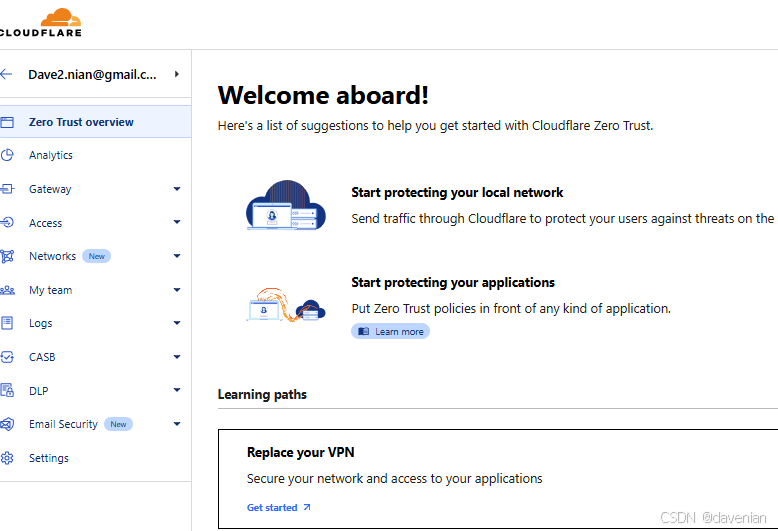Click the Learning paths heading
Screen dimensions: 778x531
262,395
